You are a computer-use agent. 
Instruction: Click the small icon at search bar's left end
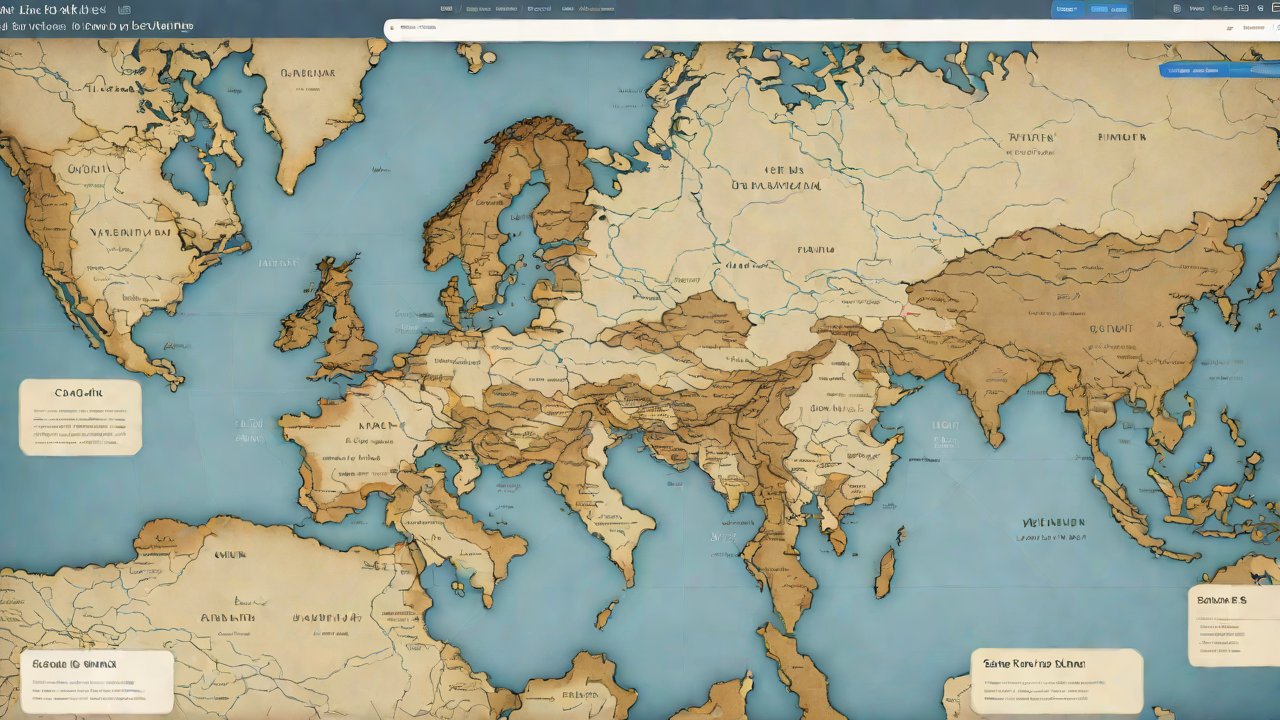coord(393,28)
